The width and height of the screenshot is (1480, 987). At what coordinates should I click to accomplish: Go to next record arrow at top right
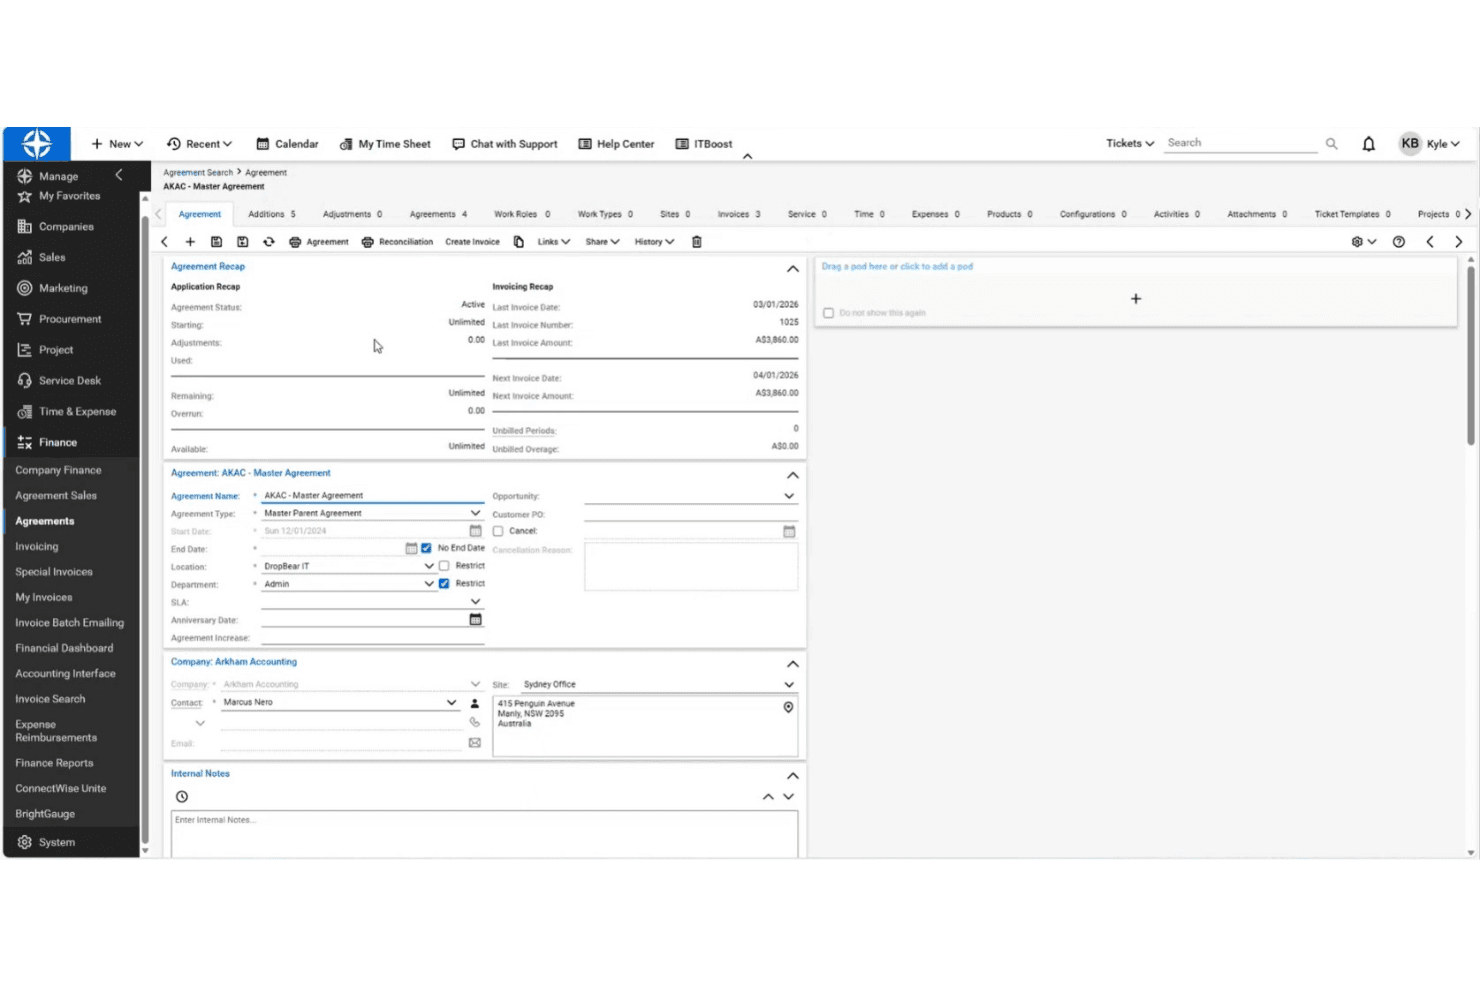point(1459,242)
